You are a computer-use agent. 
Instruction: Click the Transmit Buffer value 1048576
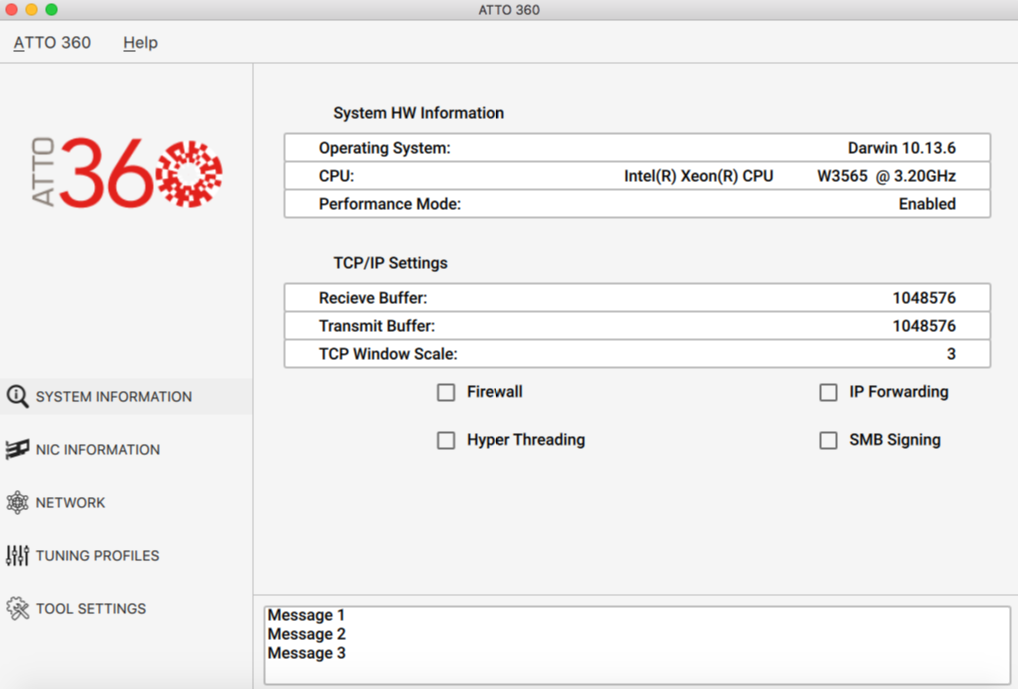[x=924, y=326]
